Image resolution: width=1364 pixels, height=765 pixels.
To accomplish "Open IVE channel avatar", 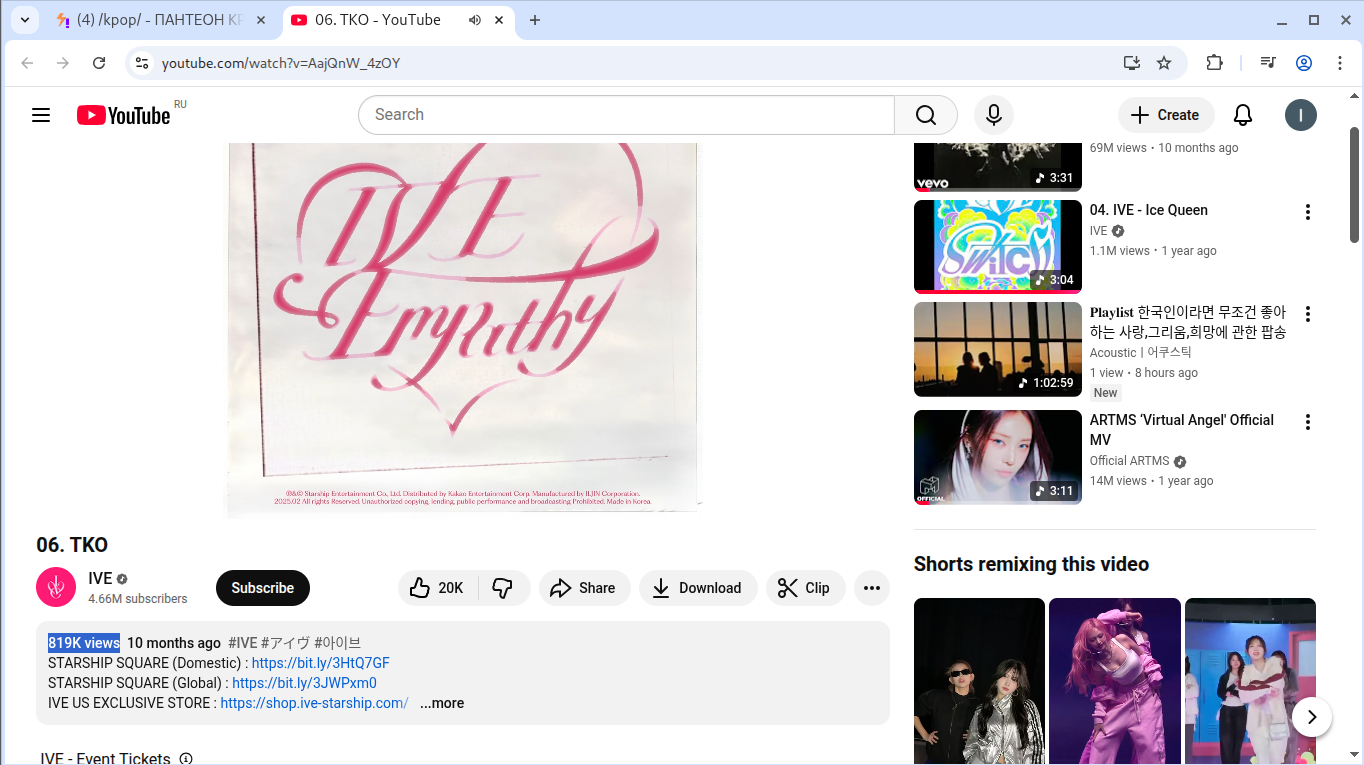I will 56,587.
